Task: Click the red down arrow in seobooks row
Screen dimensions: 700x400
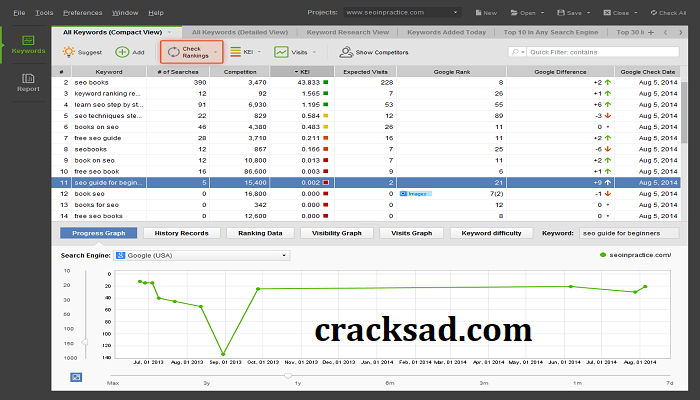Action: point(608,149)
